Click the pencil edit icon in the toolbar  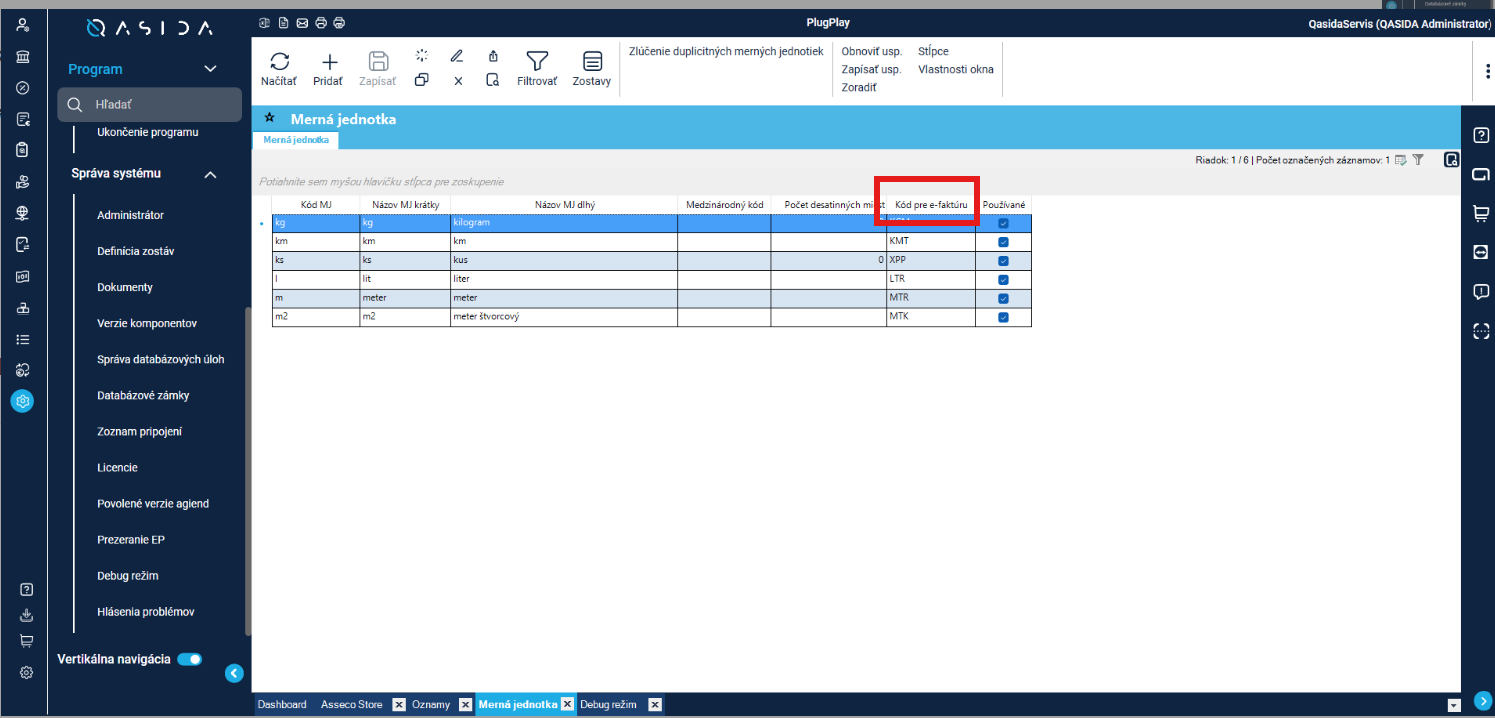tap(457, 55)
